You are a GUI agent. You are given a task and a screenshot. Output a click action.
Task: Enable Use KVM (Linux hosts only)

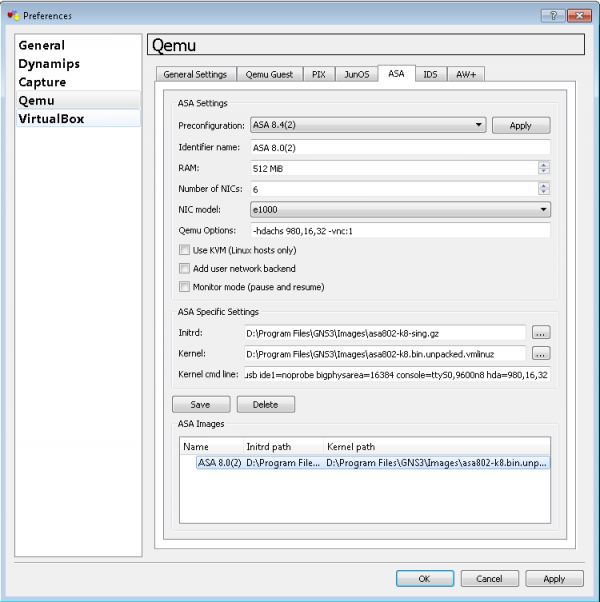pos(185,250)
